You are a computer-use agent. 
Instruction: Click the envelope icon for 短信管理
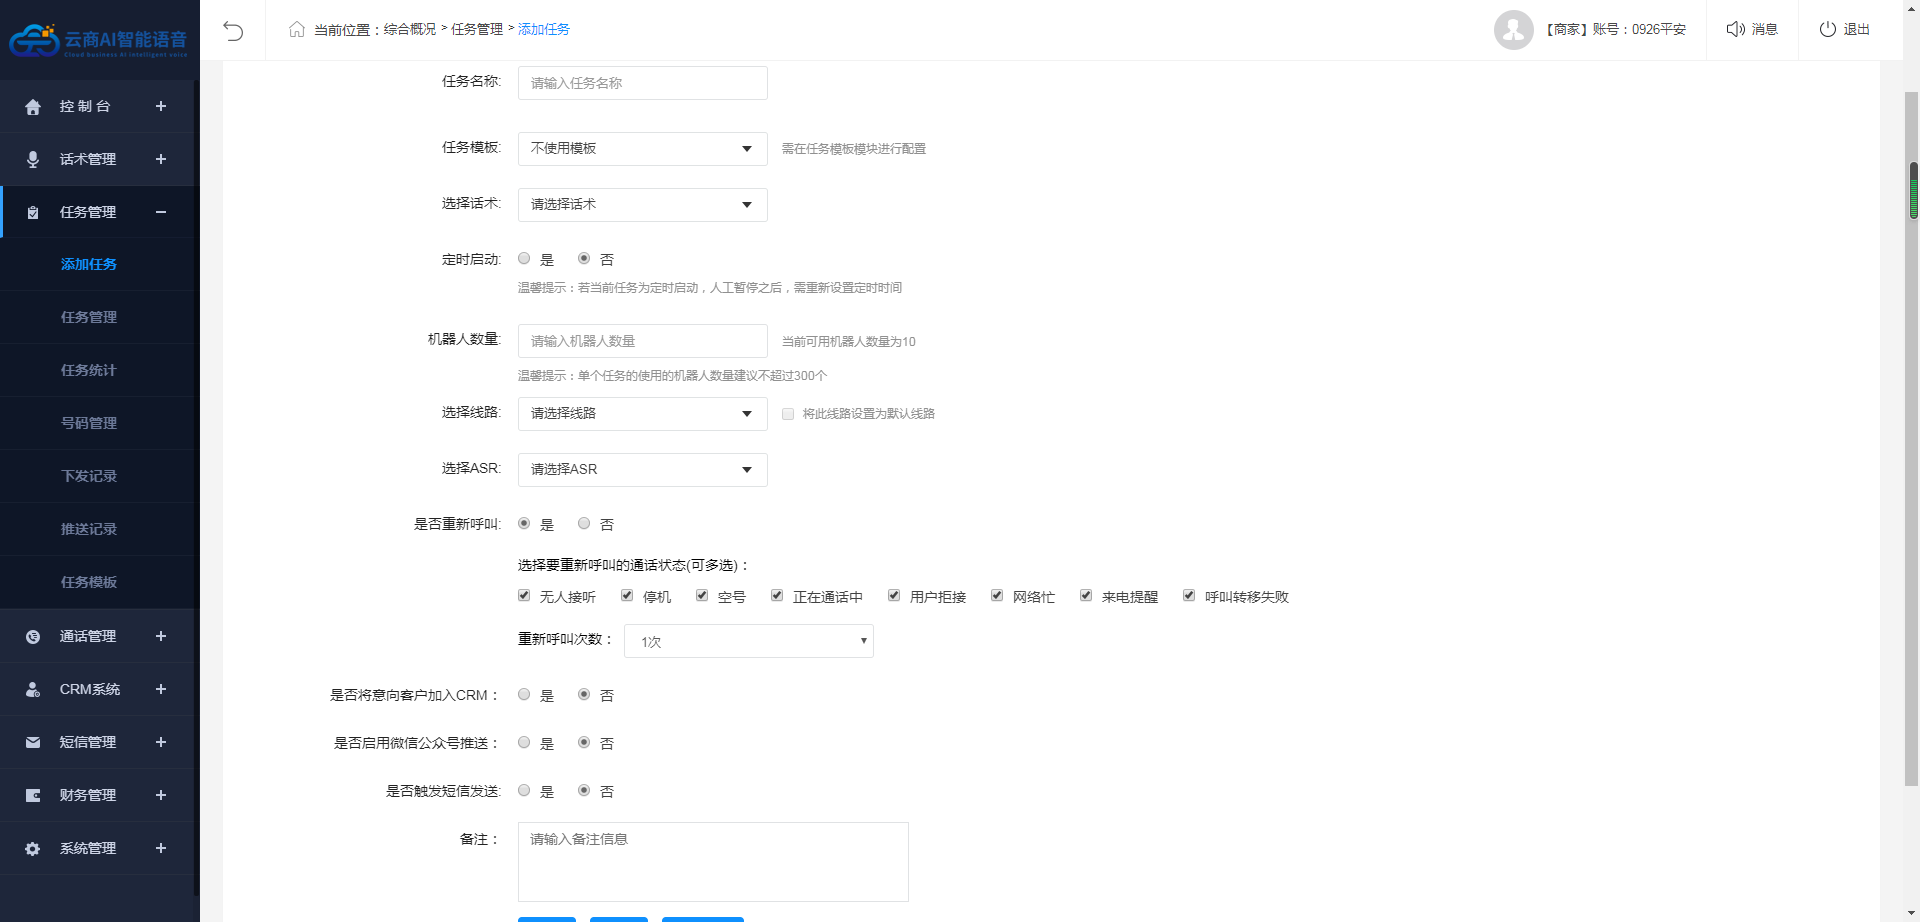tap(33, 742)
